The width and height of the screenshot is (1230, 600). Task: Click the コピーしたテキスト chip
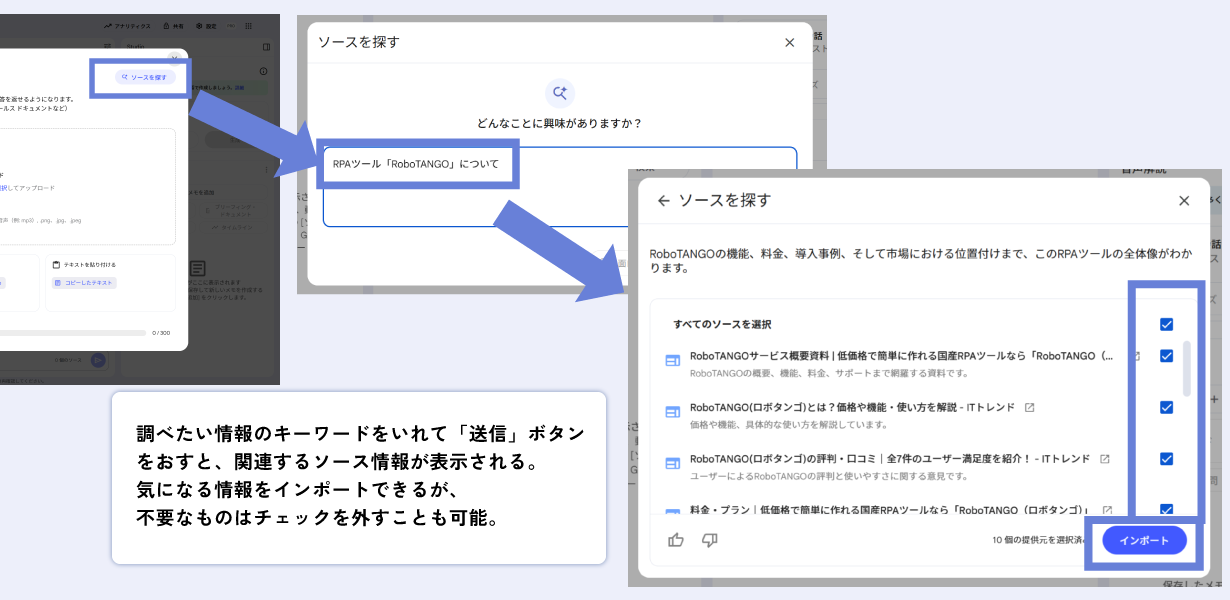85,283
